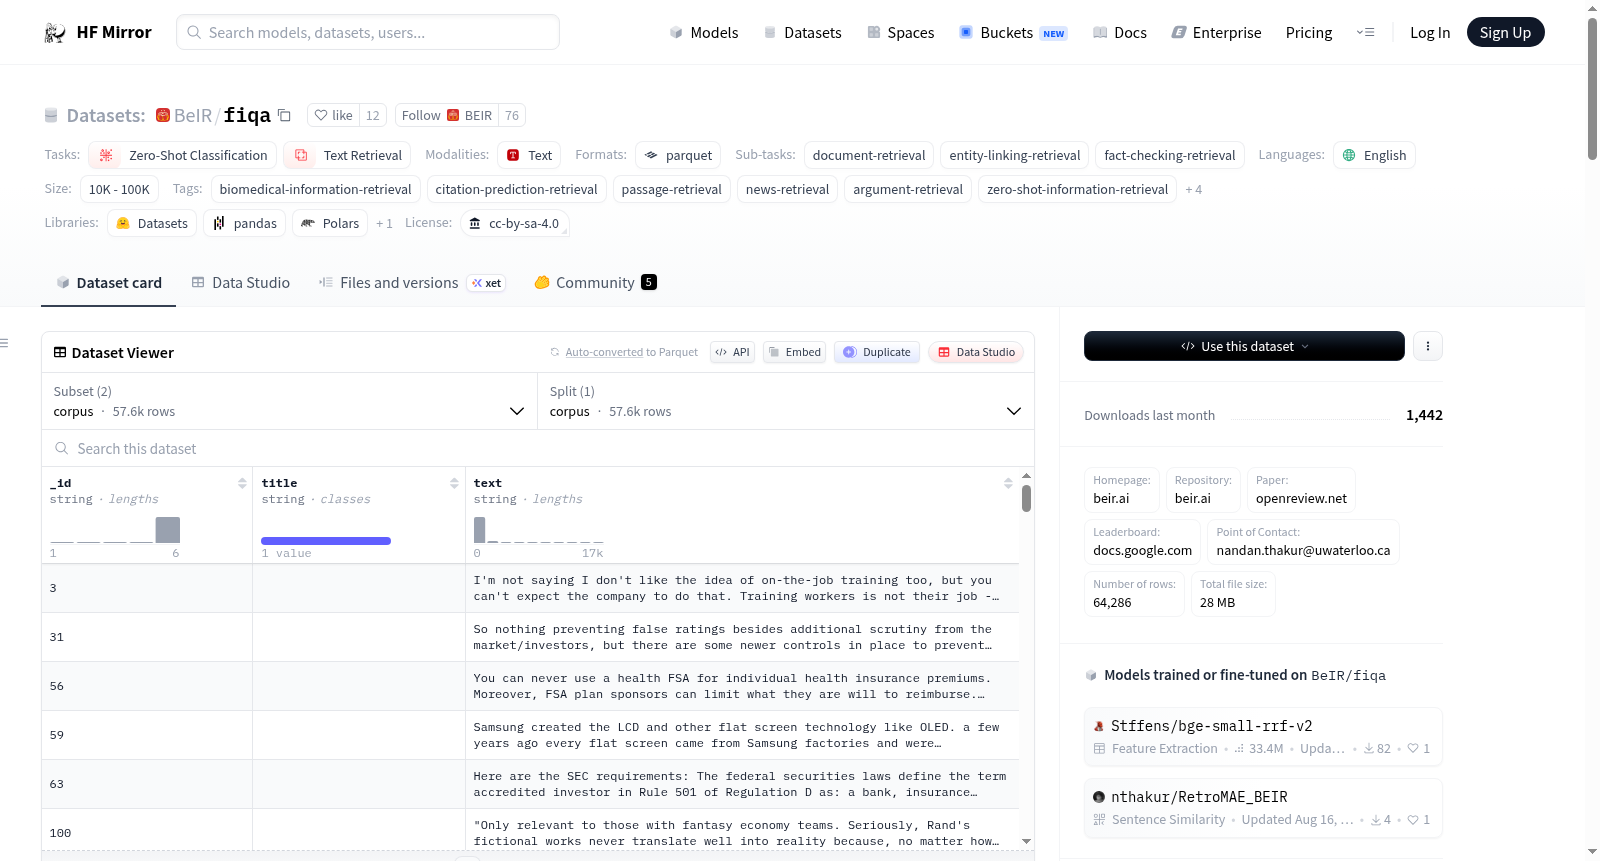
Task: Focus the search models, datasets, users field
Action: click(x=368, y=32)
